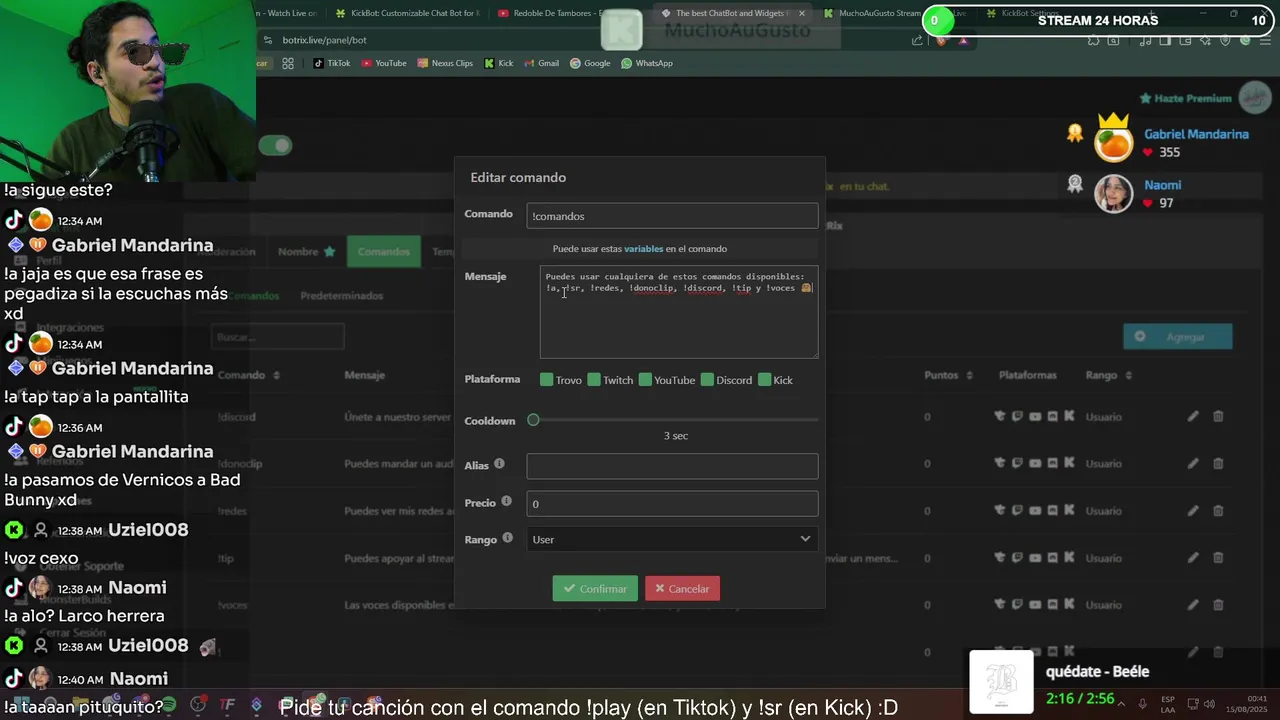Viewport: 1280px width, 720px height.
Task: Open Nexus Clips bookmark
Action: [445, 63]
